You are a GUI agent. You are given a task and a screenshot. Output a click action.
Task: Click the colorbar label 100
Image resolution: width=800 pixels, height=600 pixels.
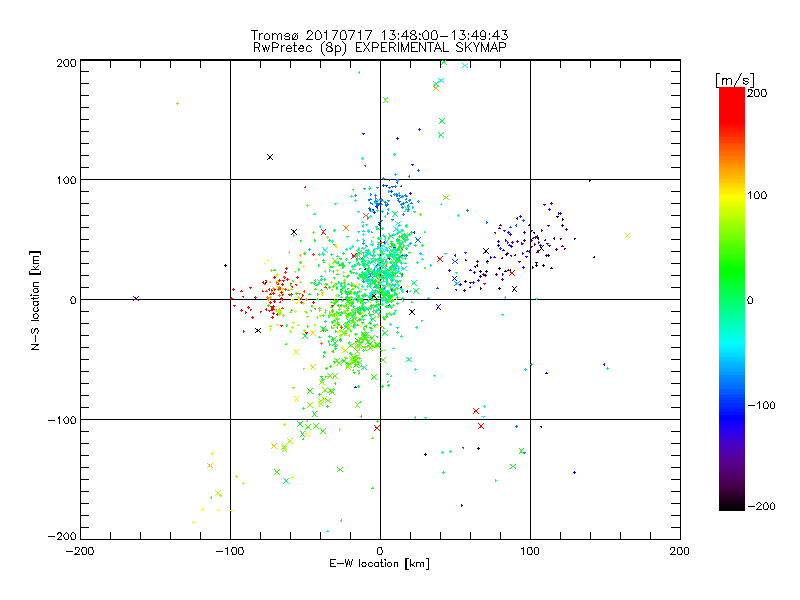757,195
